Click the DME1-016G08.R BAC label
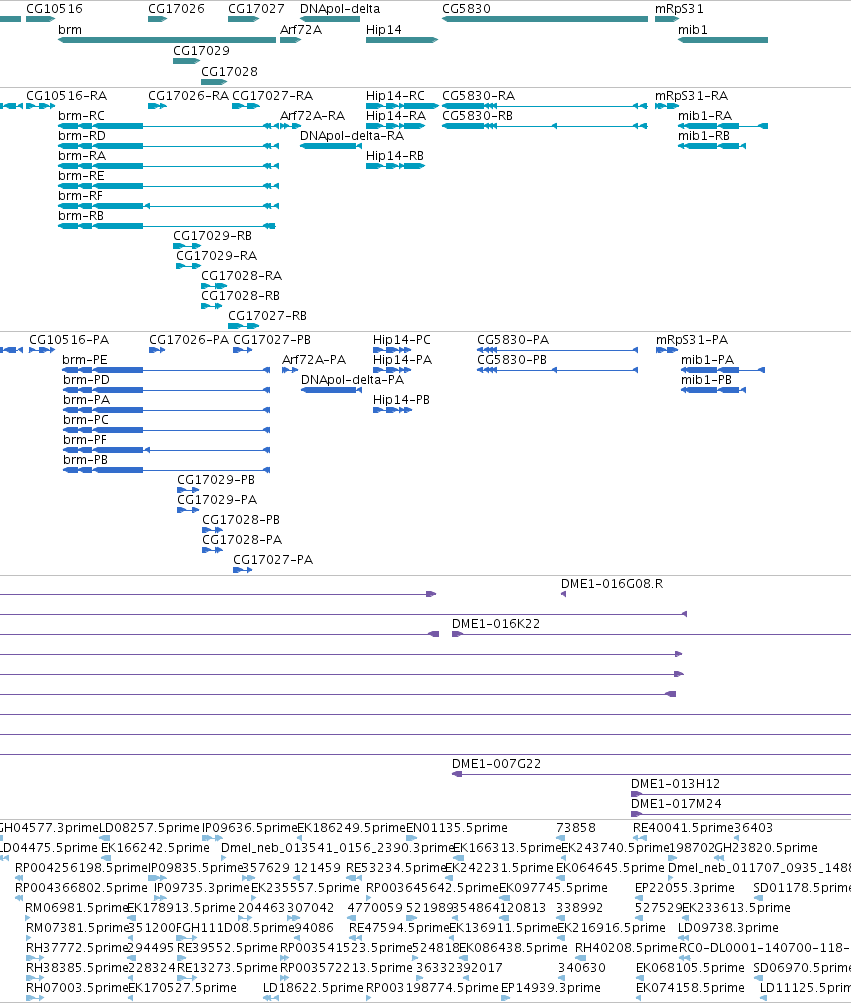Screen dimensions: 851x1003 pyautogui.click(x=612, y=584)
